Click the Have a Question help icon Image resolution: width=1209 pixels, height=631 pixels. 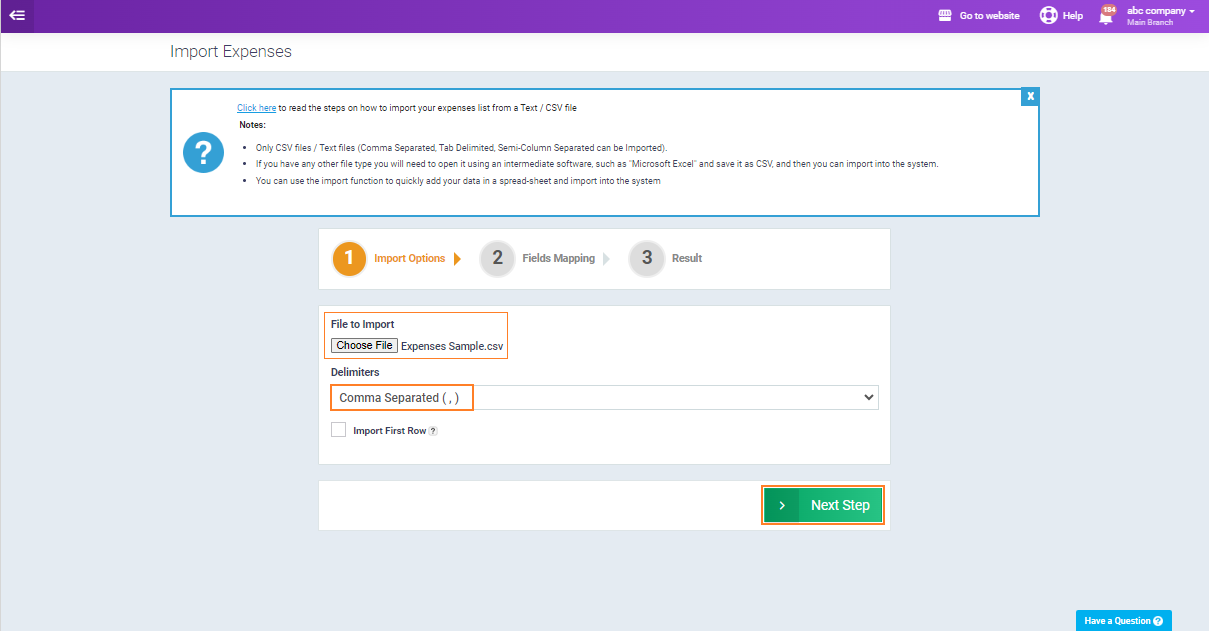tap(1157, 621)
